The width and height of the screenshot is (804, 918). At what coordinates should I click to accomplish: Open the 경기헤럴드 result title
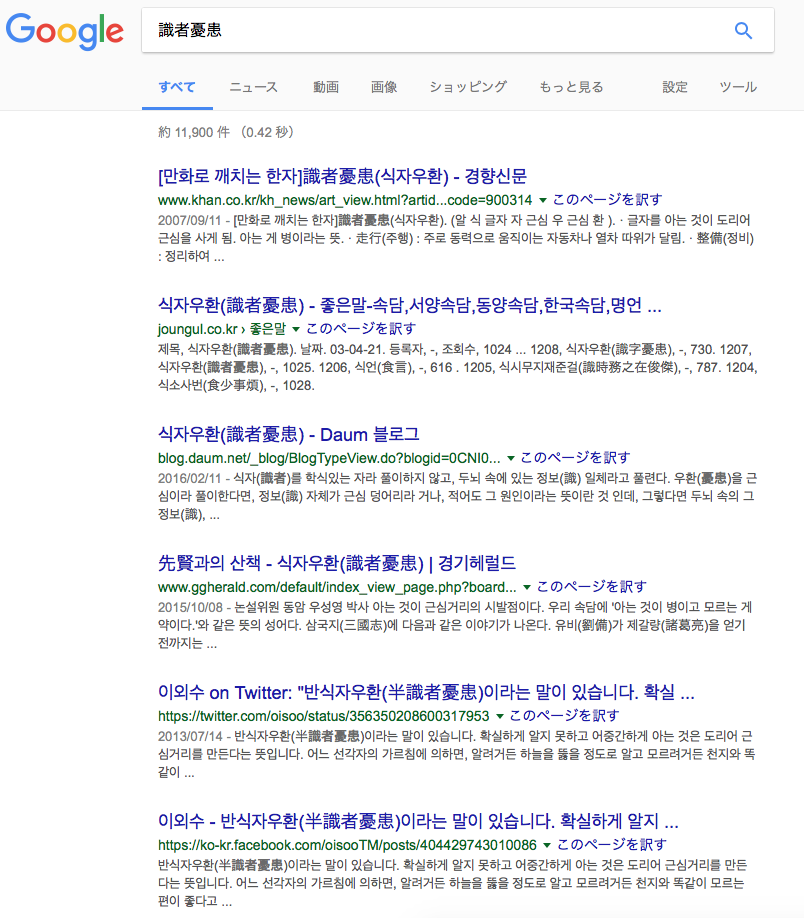click(x=337, y=563)
